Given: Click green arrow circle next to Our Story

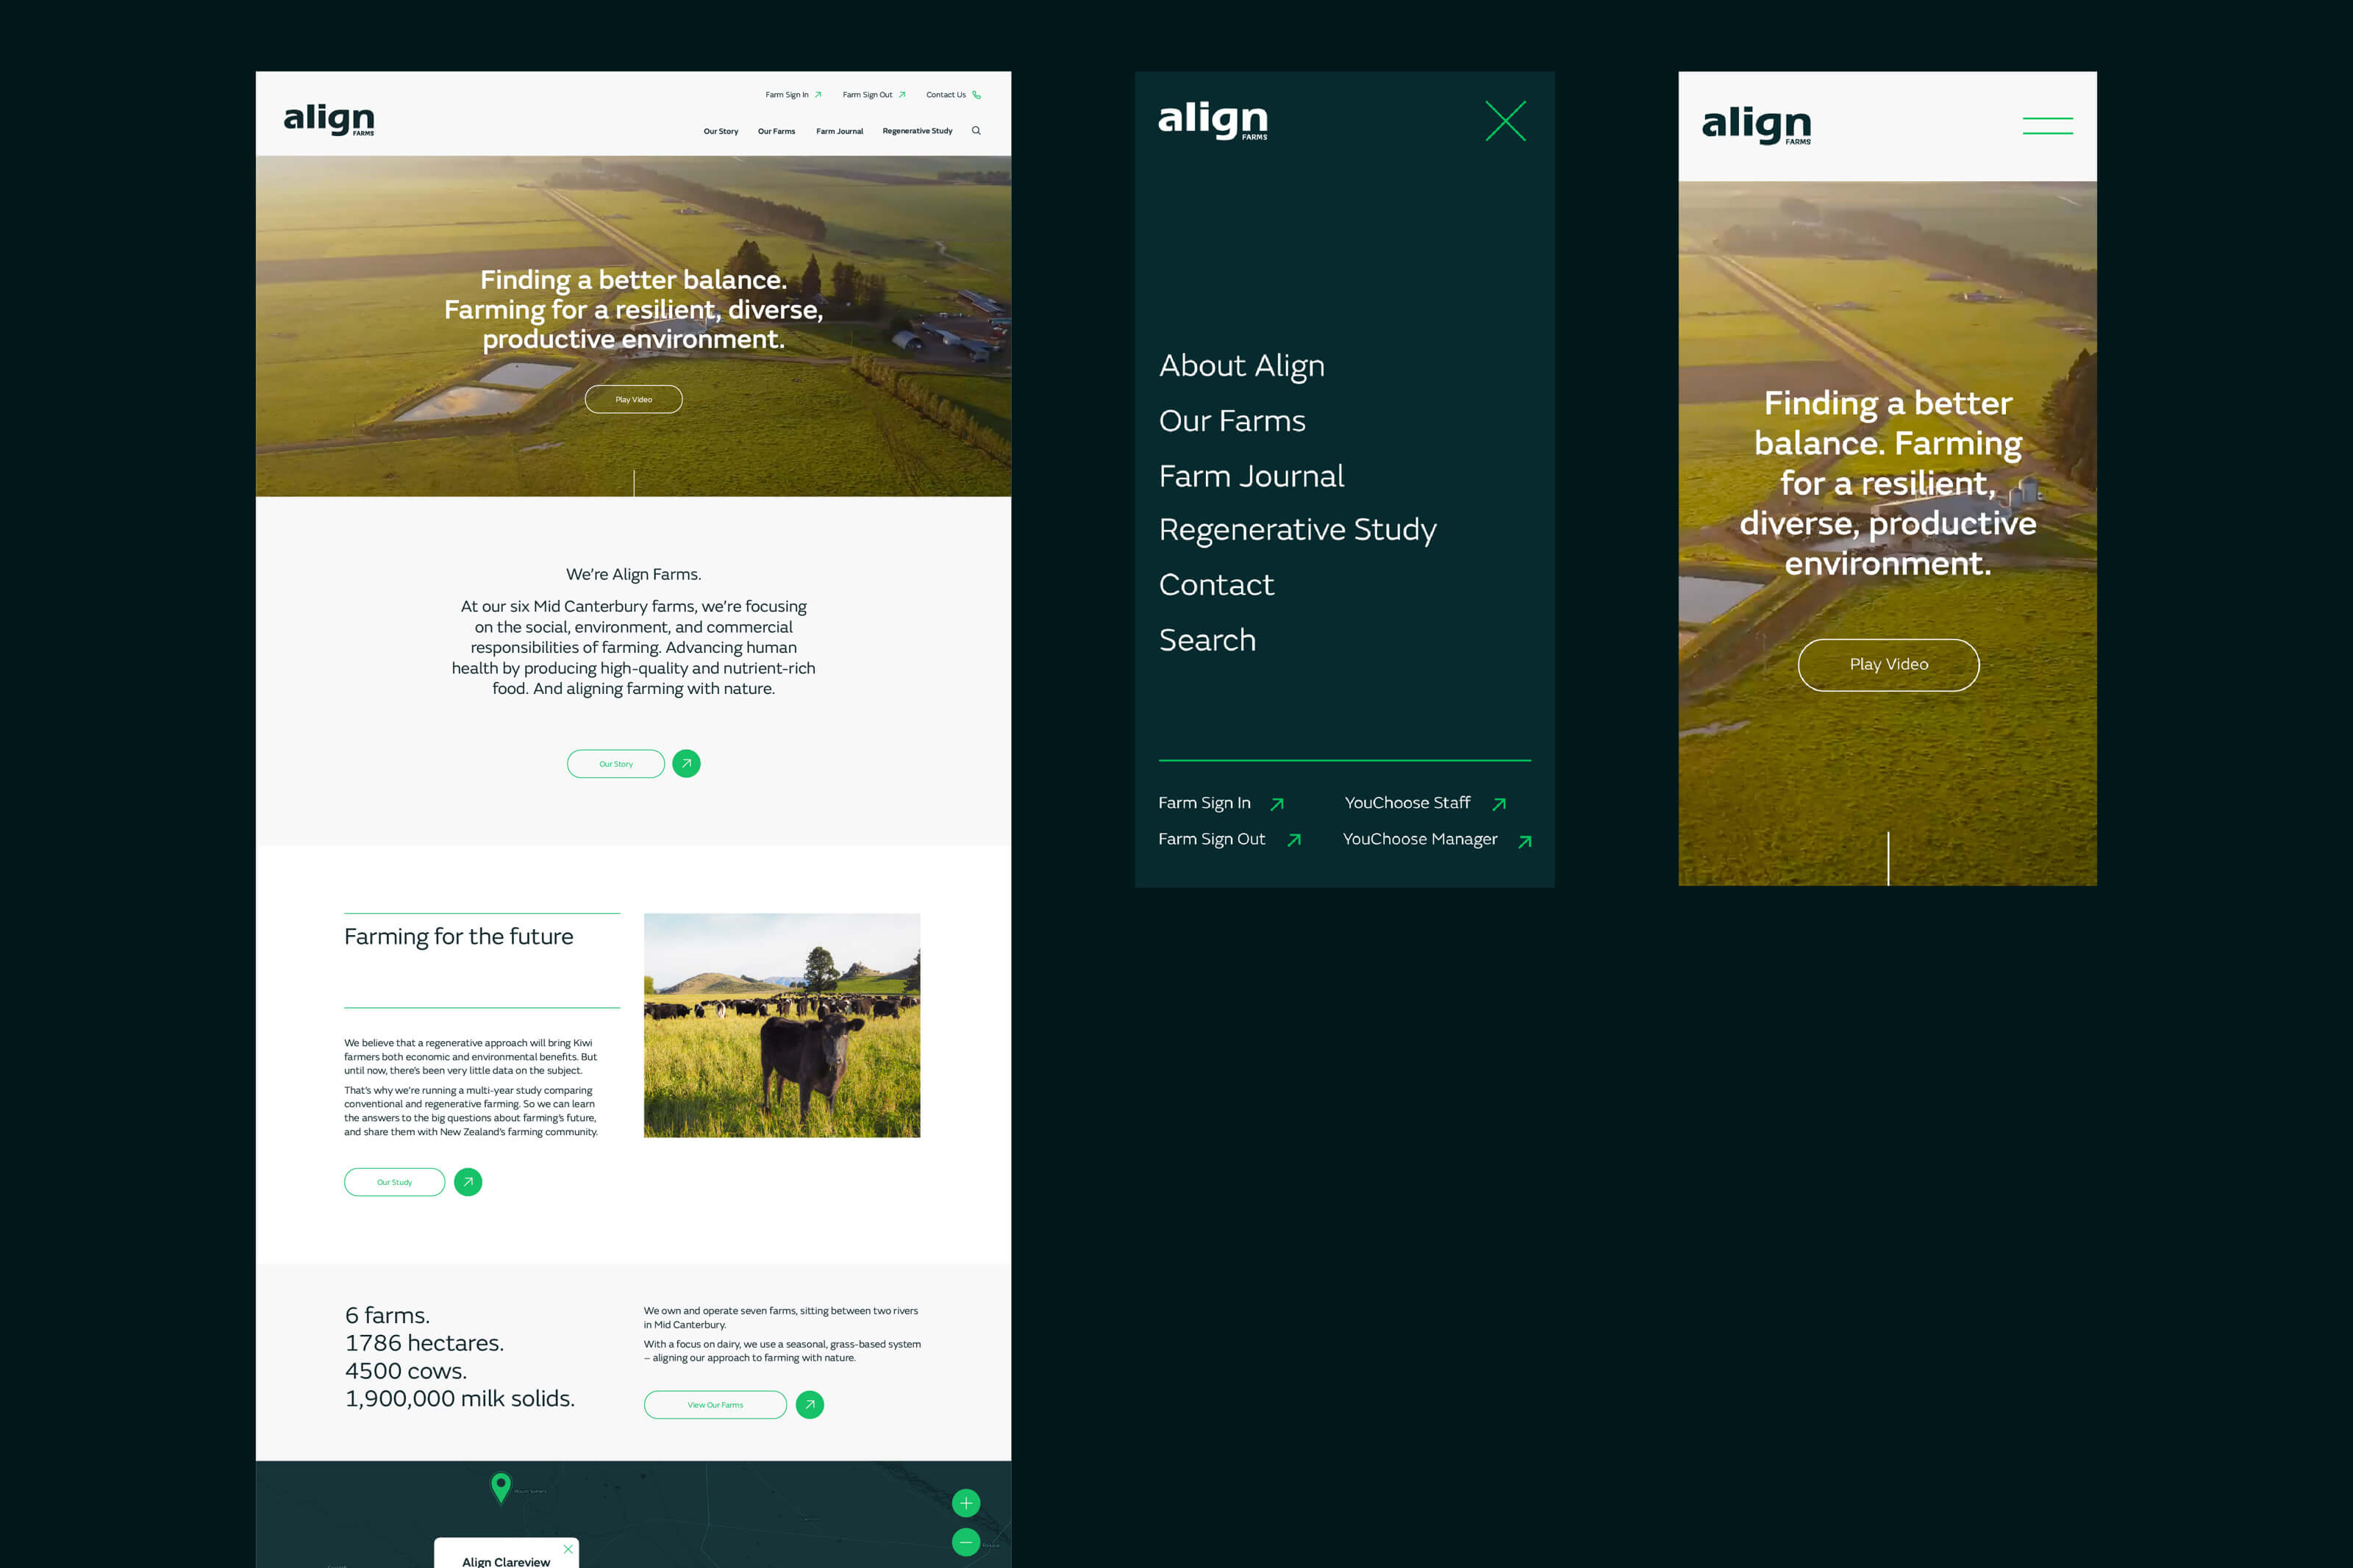Looking at the screenshot, I should 686,764.
